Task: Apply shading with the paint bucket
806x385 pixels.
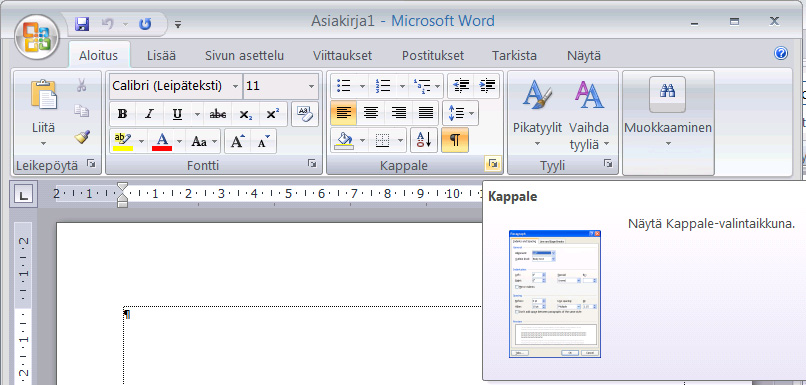Action: [x=344, y=140]
